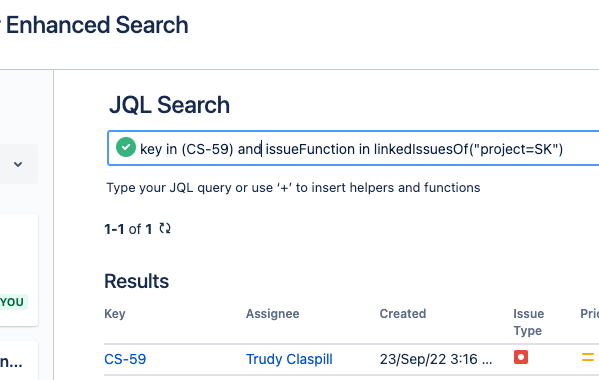Click the green JQL validation checkmark icon
This screenshot has width=599, height=380.
tap(126, 147)
